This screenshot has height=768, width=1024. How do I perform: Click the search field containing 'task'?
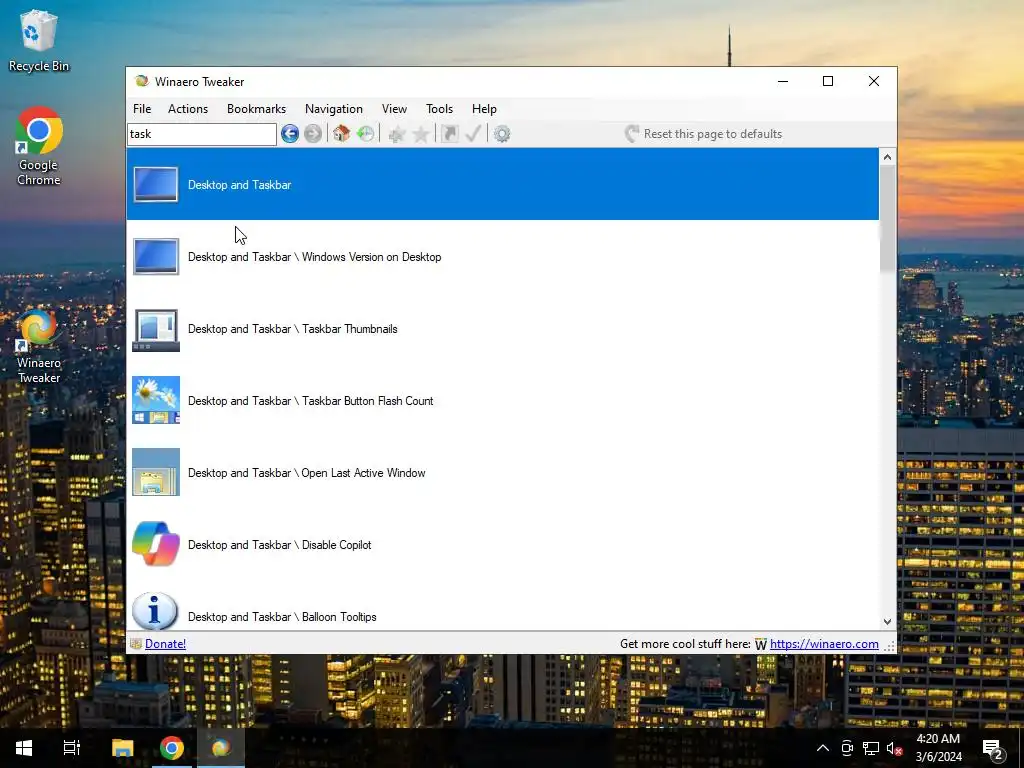(x=202, y=134)
